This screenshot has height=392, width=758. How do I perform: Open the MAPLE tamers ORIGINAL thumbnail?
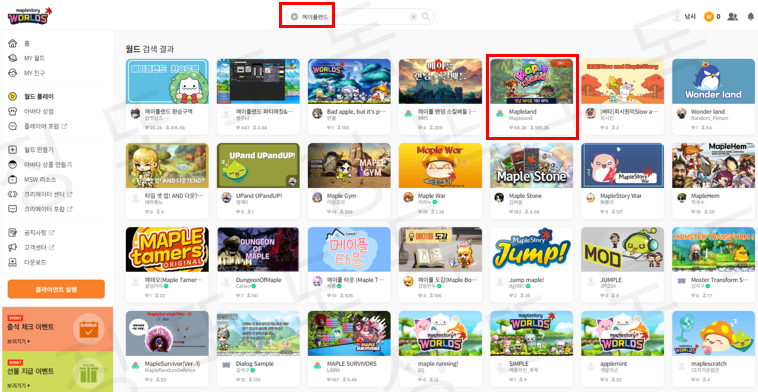[x=167, y=249]
